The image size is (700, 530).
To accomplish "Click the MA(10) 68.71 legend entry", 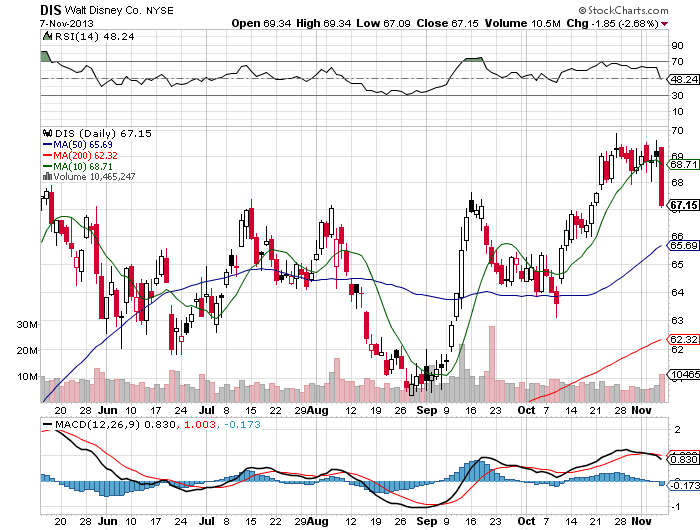I will (x=78, y=167).
